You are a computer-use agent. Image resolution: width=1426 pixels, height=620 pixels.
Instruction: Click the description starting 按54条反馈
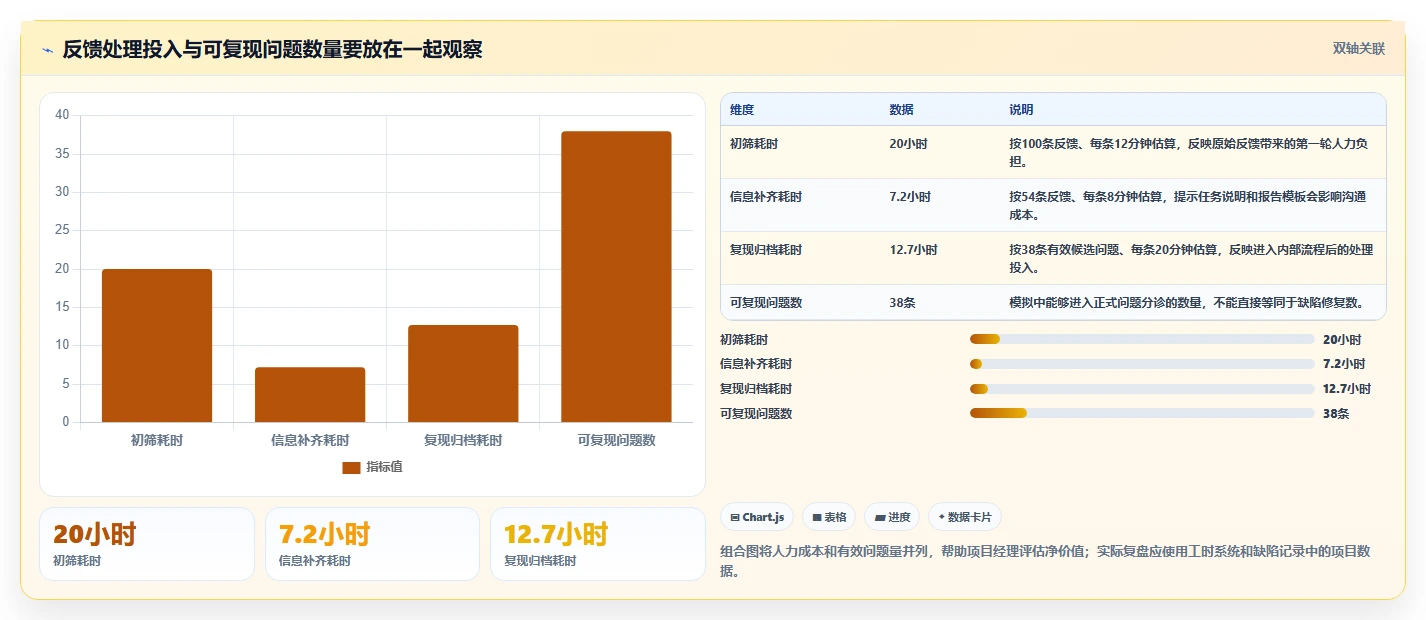1188,205
